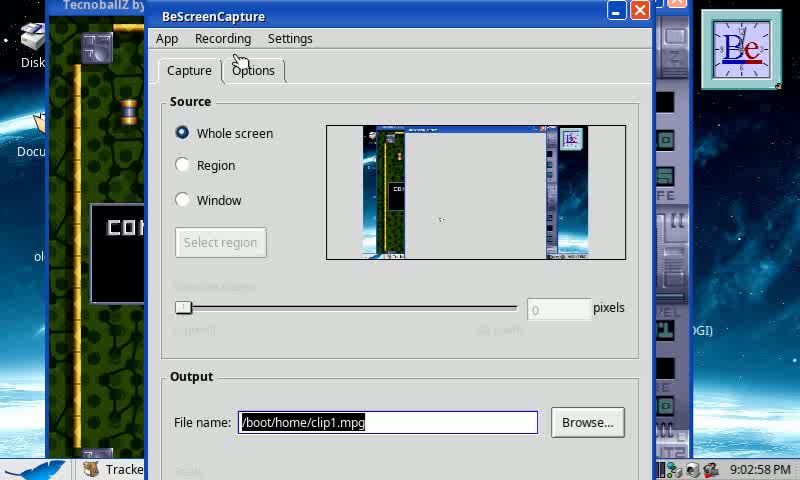Click the Disk desktop icon

(x=33, y=46)
